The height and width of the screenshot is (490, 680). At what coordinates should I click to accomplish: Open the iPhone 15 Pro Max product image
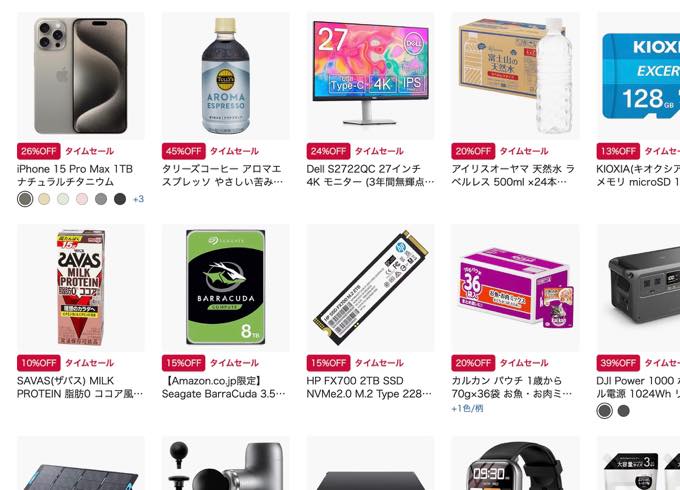(x=81, y=76)
